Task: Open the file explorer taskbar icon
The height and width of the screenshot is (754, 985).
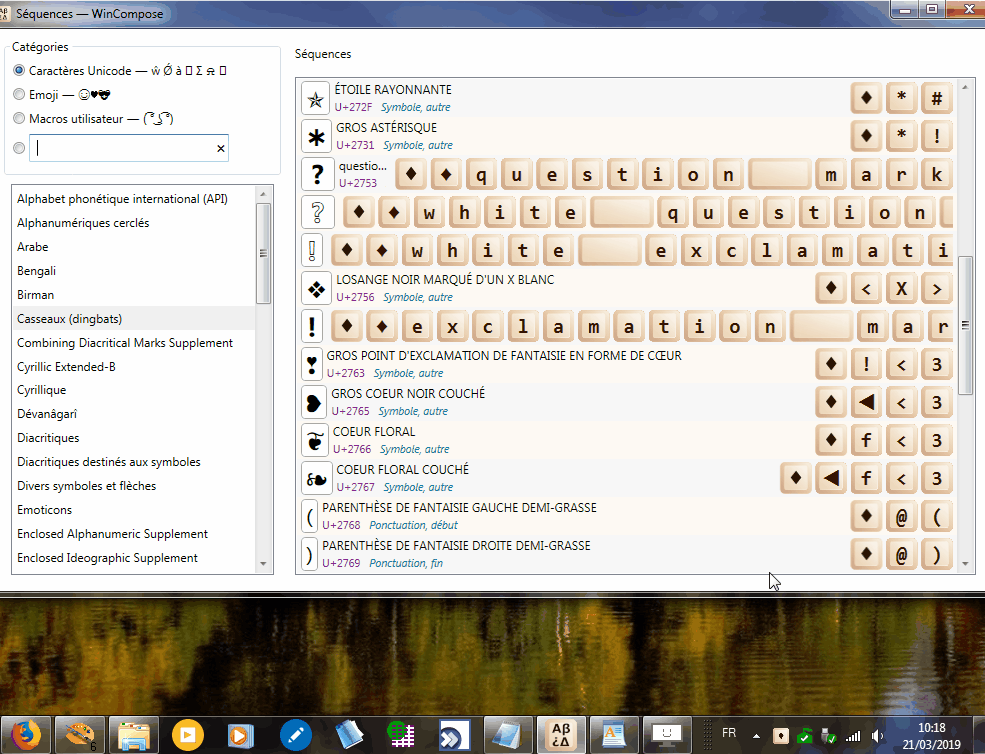Action: pos(134,735)
